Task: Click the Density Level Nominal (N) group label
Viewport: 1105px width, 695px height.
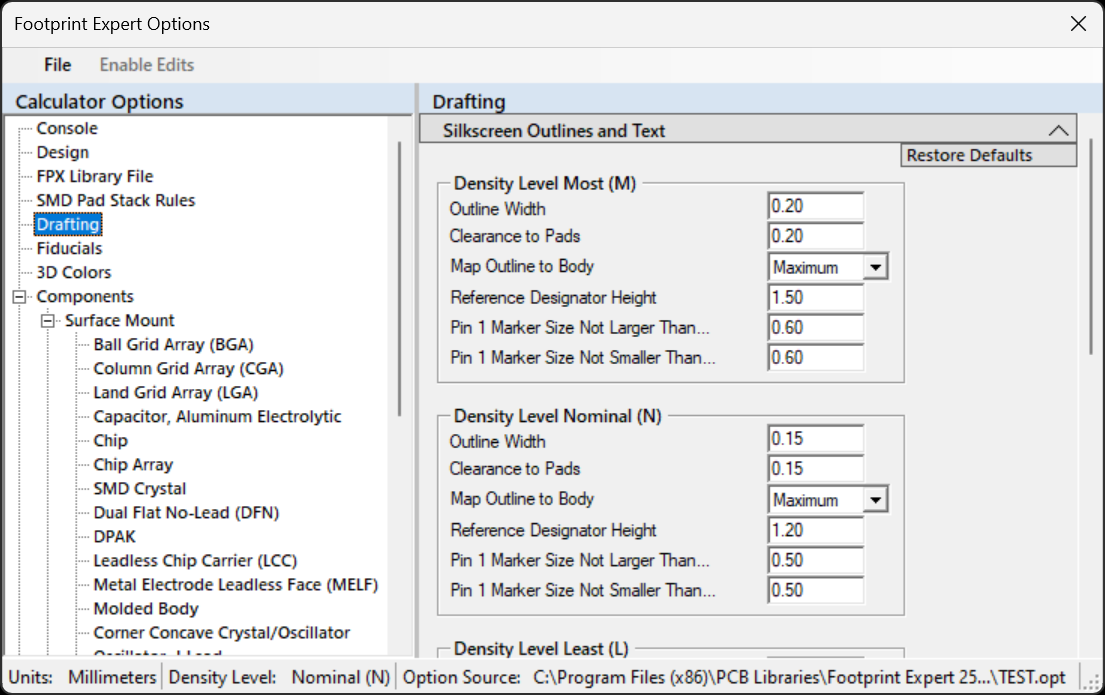Action: [x=557, y=416]
